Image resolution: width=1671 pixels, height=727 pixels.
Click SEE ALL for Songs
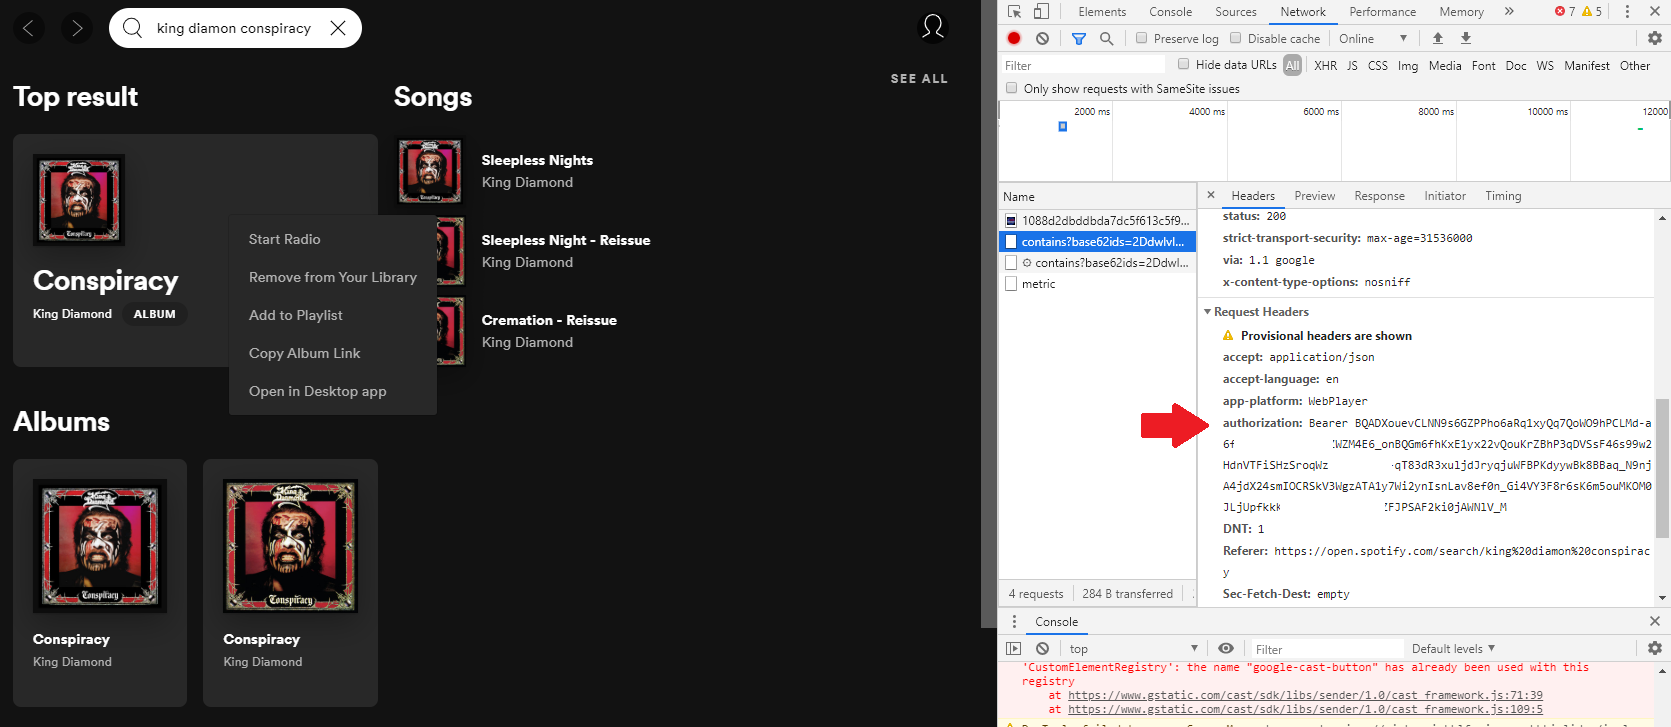[x=919, y=78]
